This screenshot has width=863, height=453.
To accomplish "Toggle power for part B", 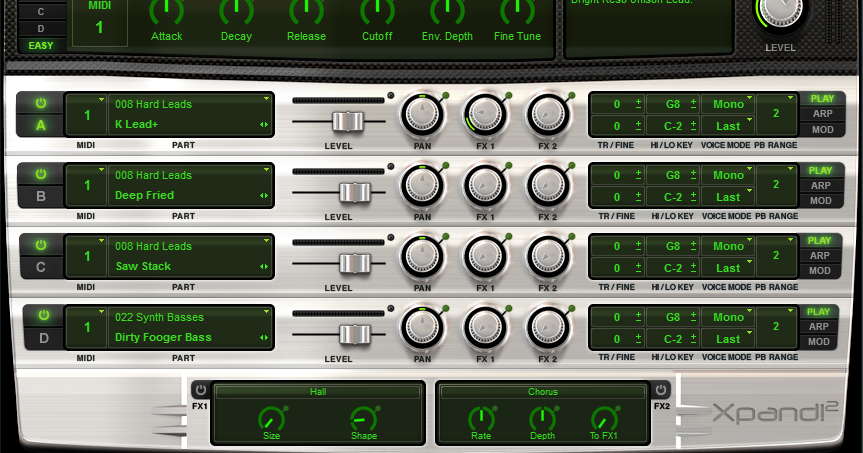I will pos(41,174).
